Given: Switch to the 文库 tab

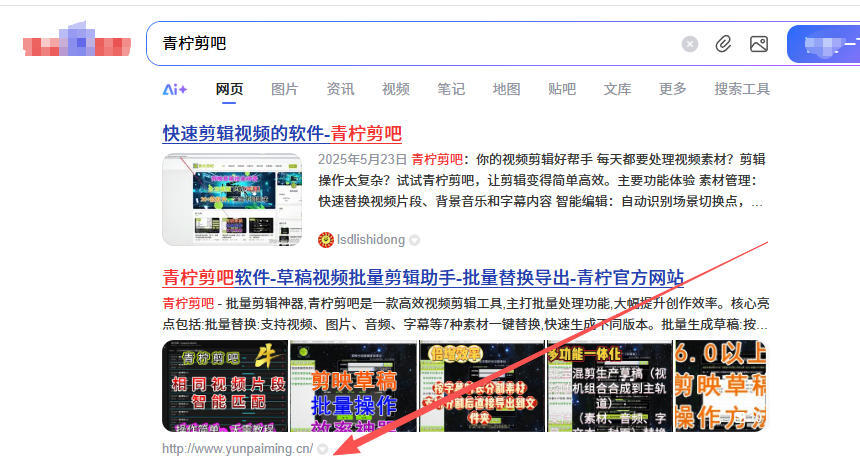Looking at the screenshot, I should [x=617, y=89].
